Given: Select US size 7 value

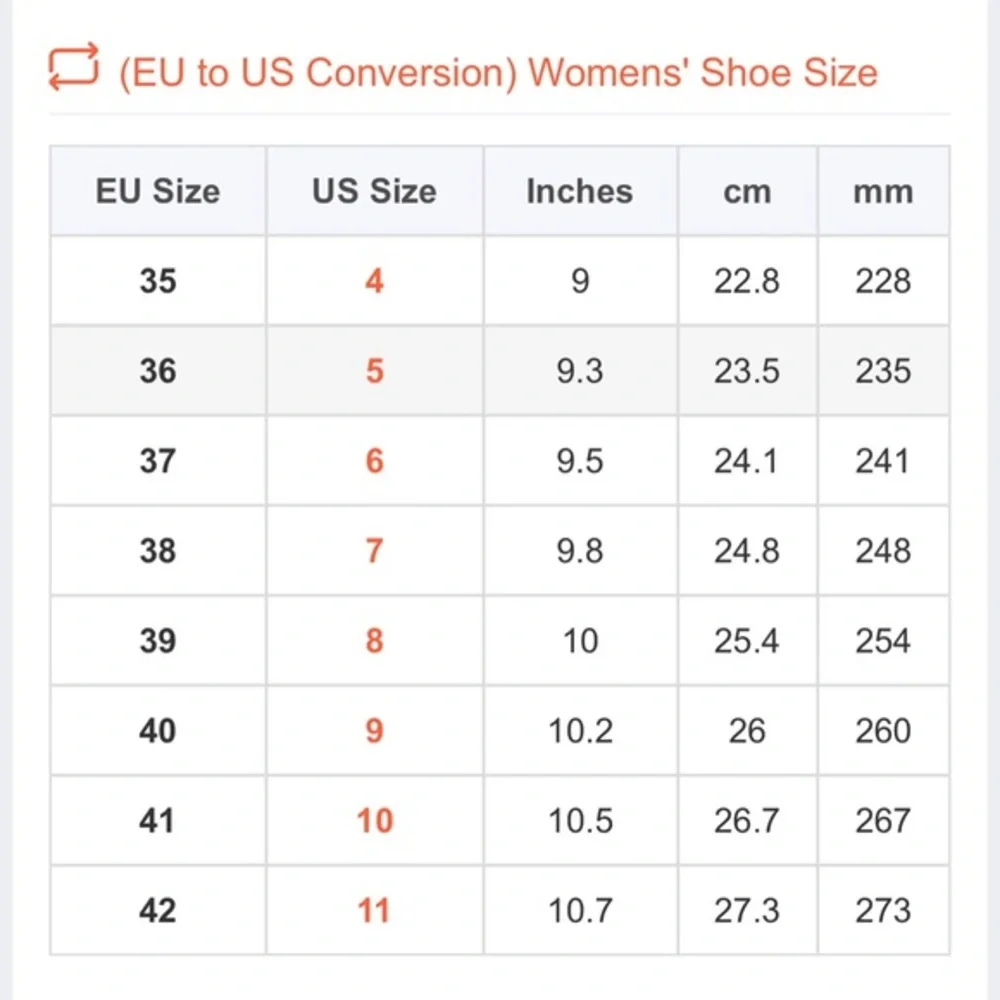Looking at the screenshot, I should click(374, 551).
